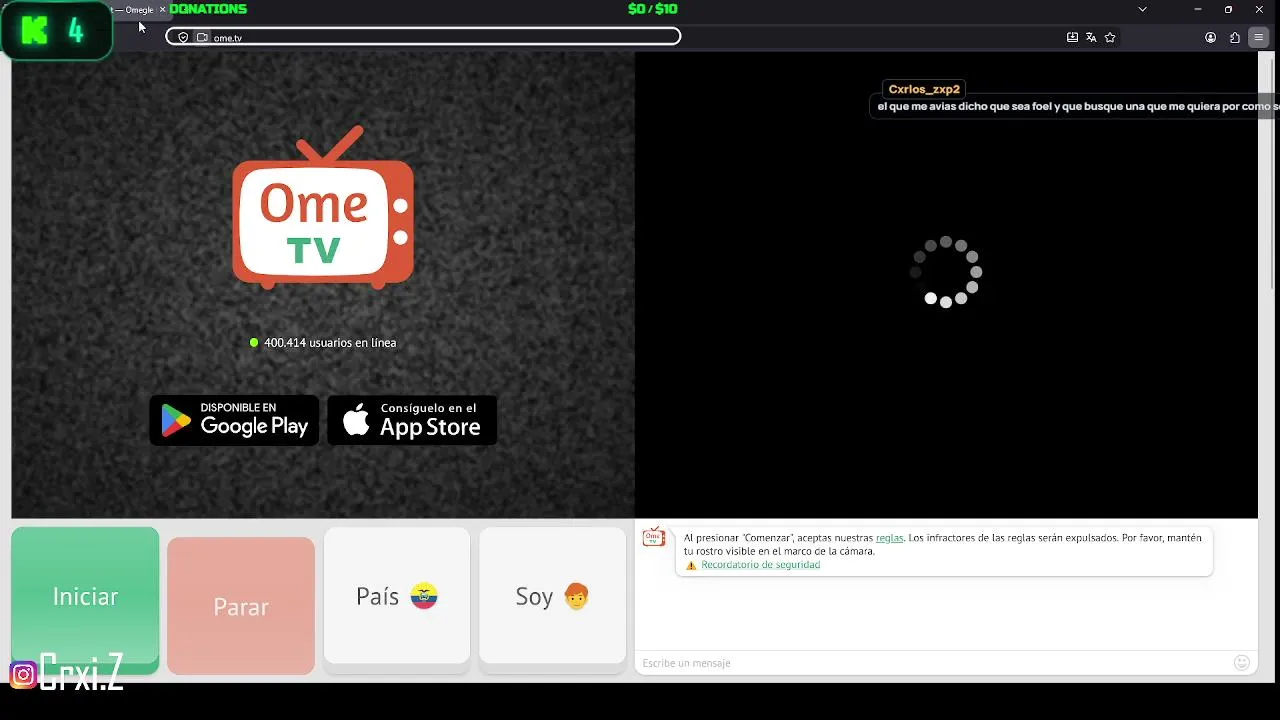Click the loading spinner in video pane
Screen dimensions: 1280x720
click(x=946, y=271)
